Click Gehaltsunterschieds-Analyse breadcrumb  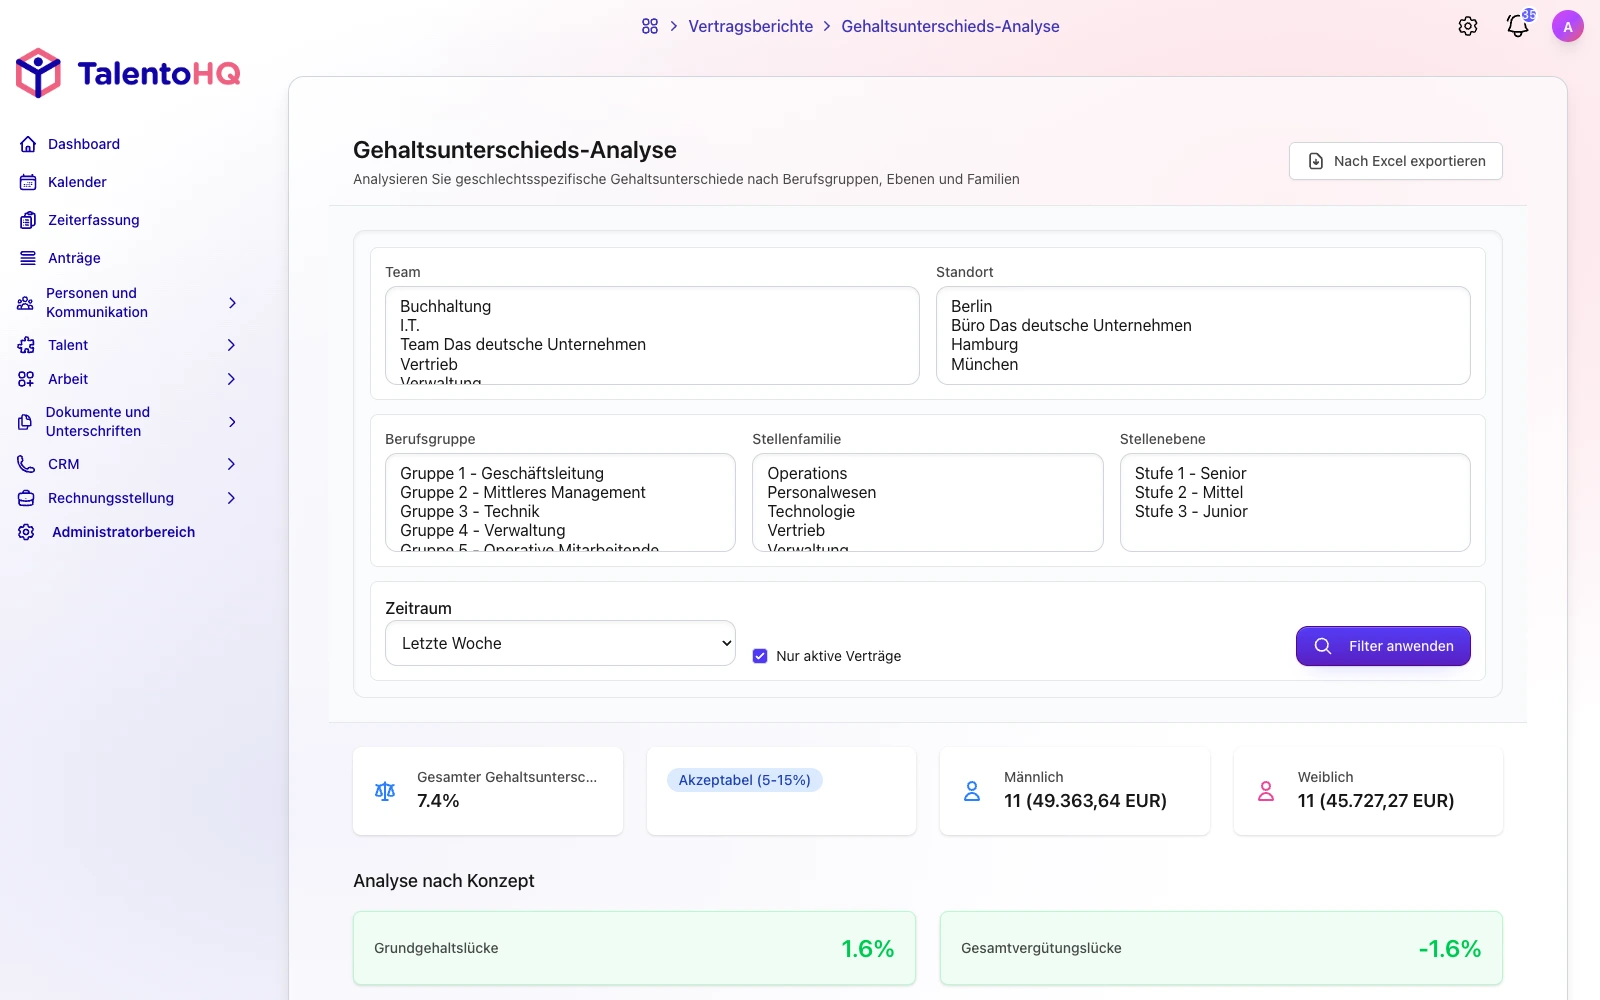tap(950, 26)
